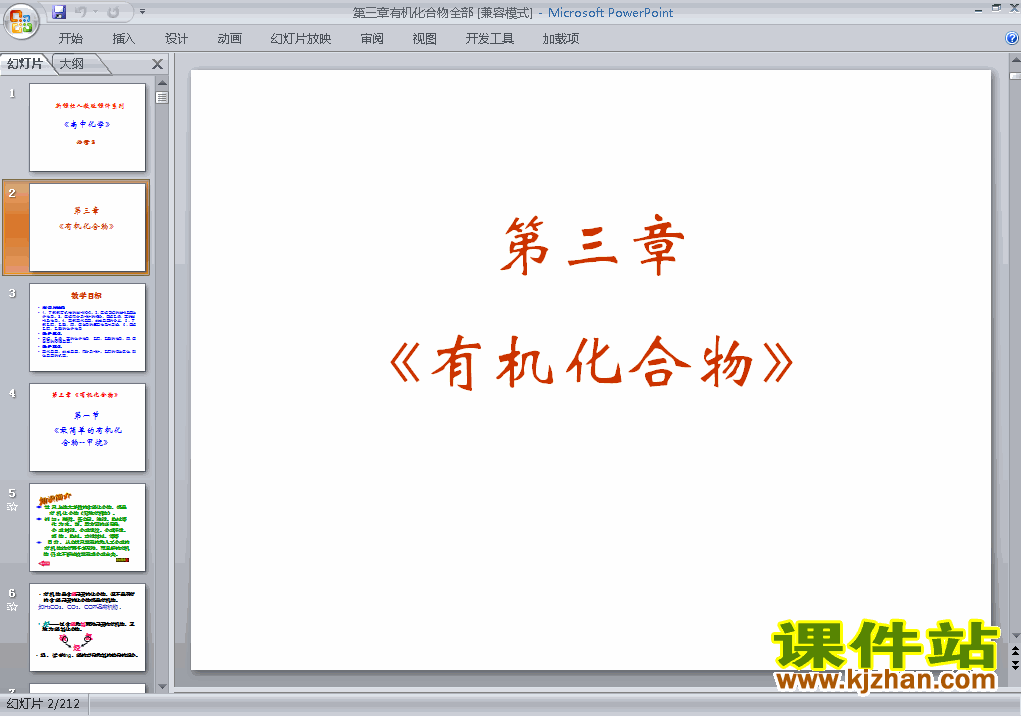
Task: Click main slide scrollbar up arrow
Action: pos(1015,60)
